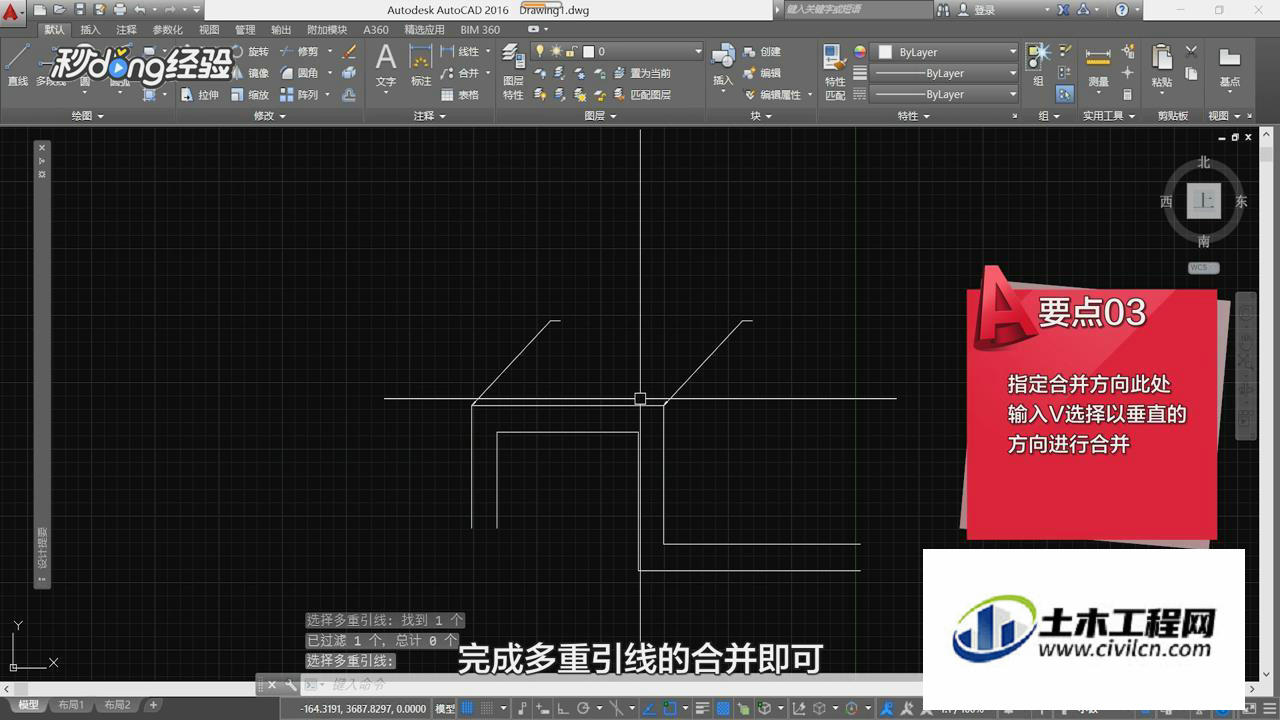Select the 文字 (Text) tool
Screen dimensions: 1280x720
(x=386, y=66)
